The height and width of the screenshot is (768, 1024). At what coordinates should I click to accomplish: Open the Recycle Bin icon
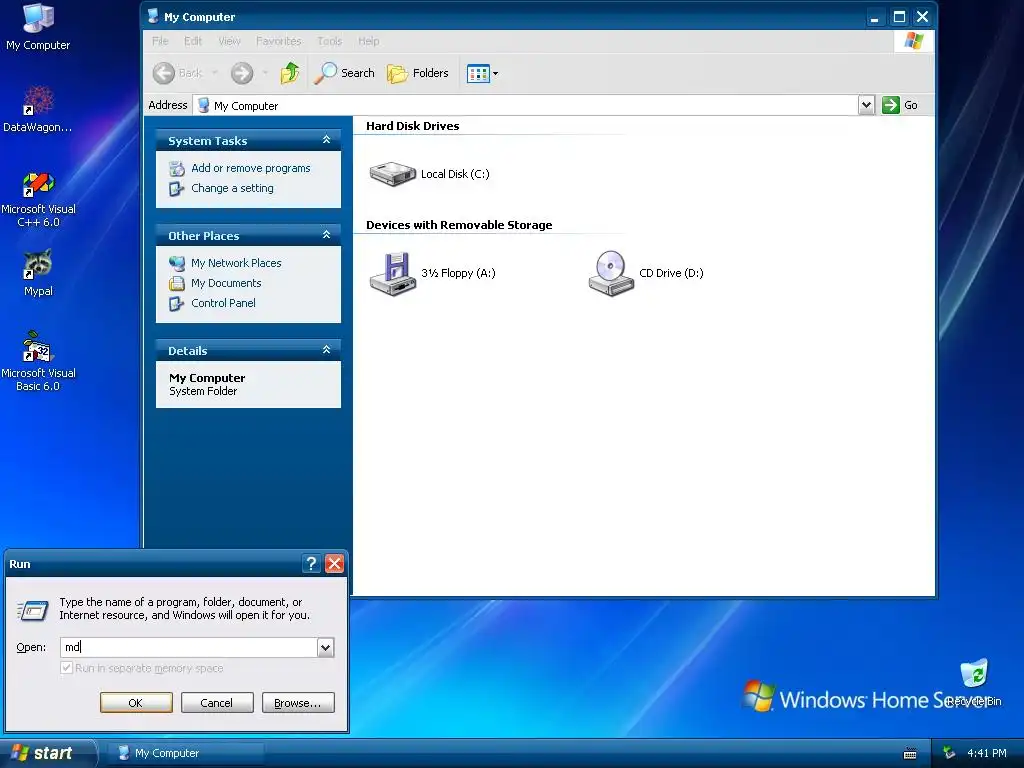tap(974, 683)
